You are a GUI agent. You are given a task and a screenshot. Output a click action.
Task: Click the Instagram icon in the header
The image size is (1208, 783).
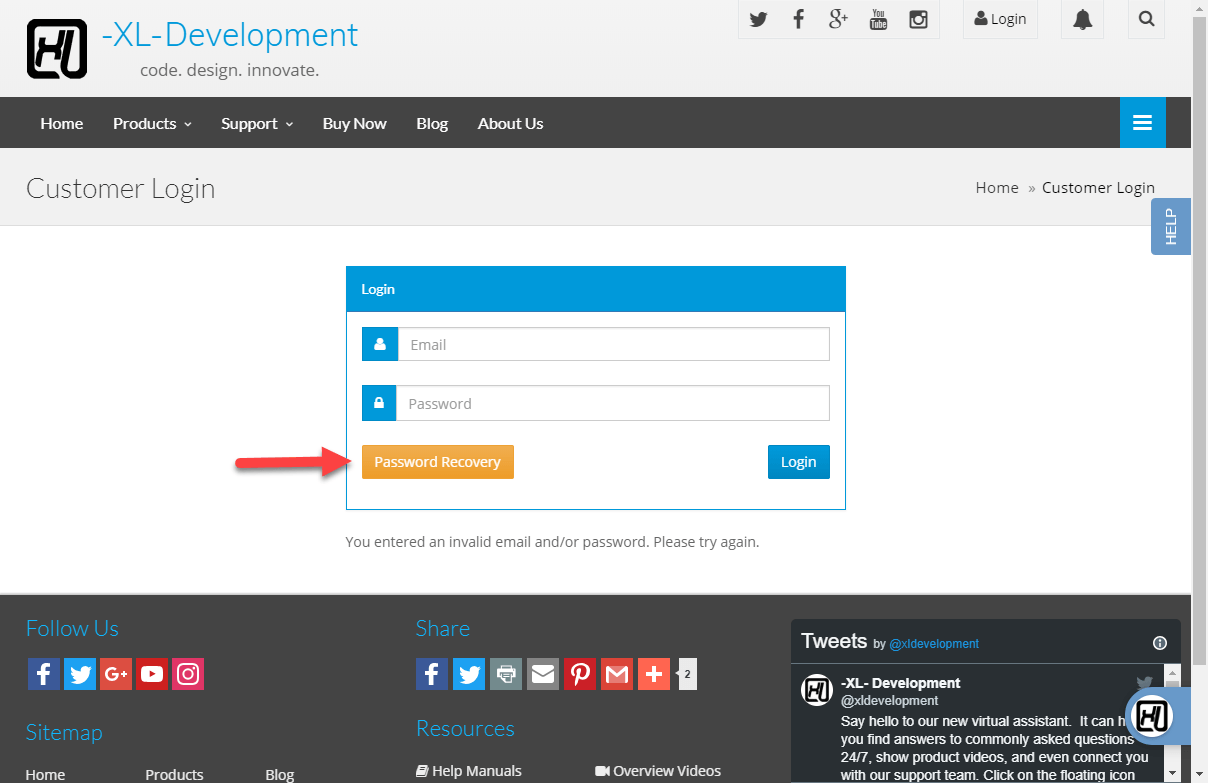point(918,19)
